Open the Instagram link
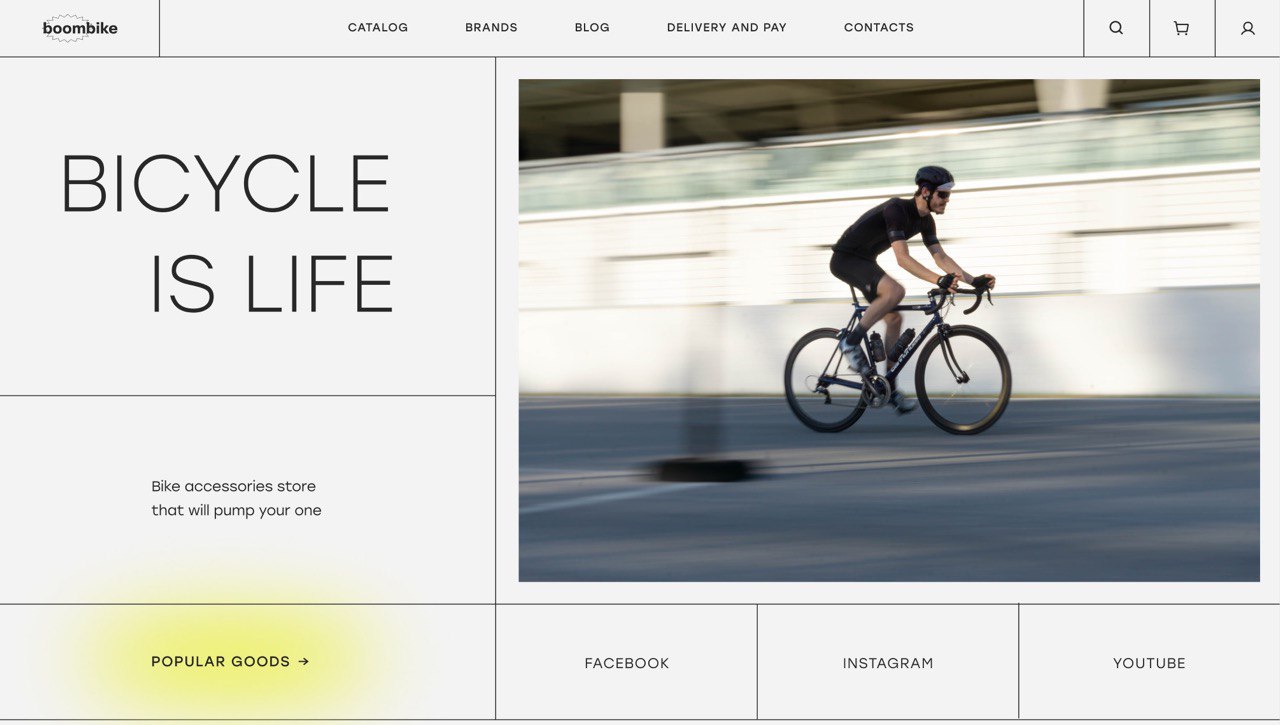The image size is (1280, 725). click(888, 663)
